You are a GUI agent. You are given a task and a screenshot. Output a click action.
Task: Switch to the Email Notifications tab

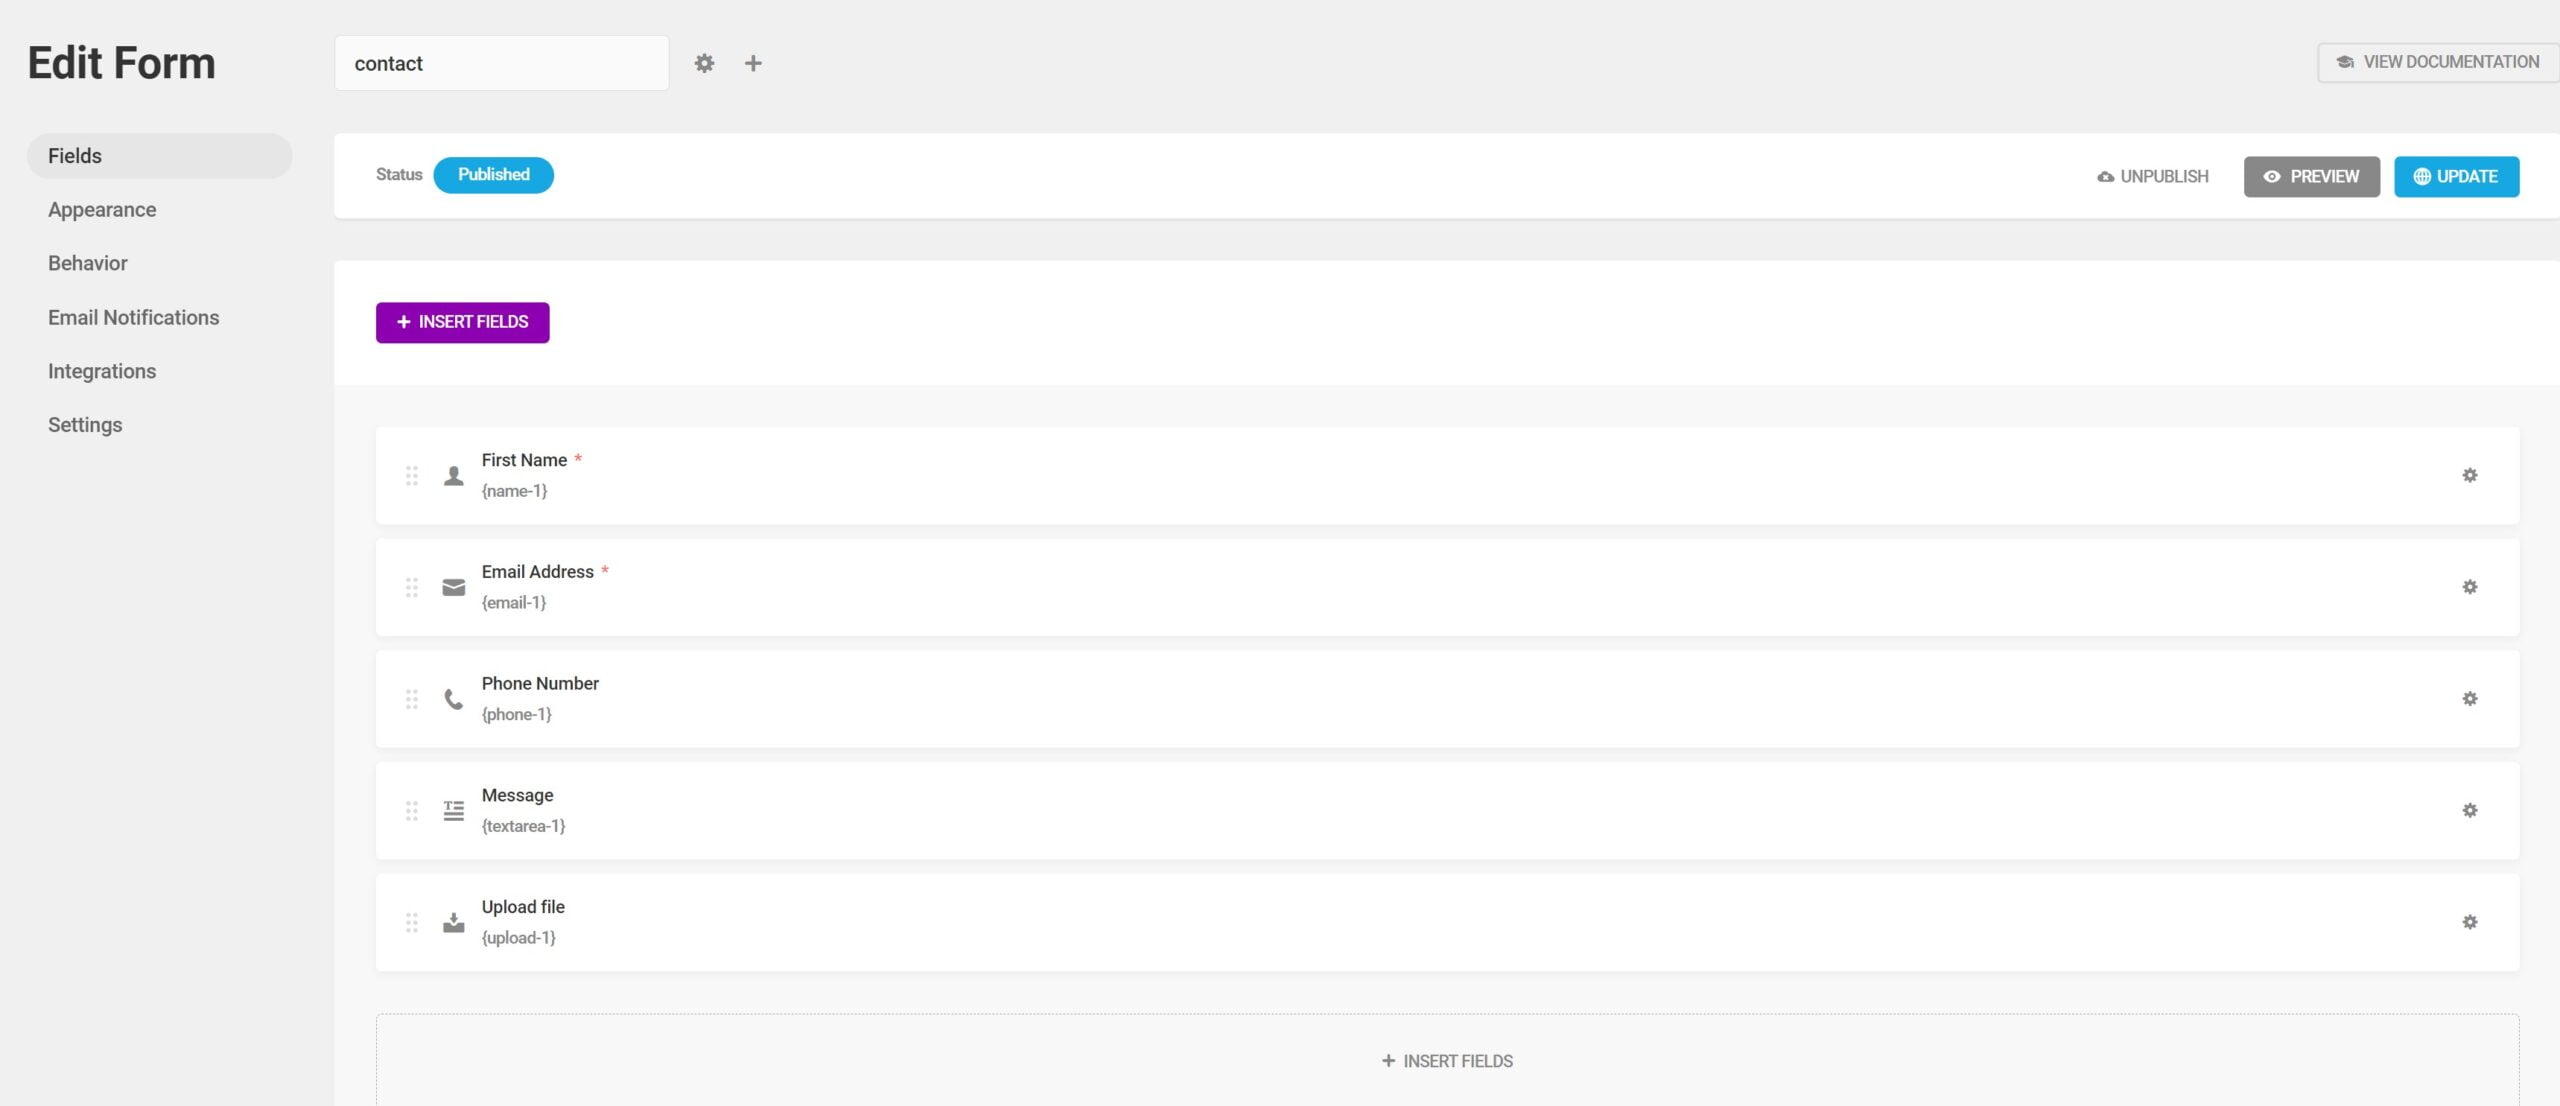[x=133, y=317]
